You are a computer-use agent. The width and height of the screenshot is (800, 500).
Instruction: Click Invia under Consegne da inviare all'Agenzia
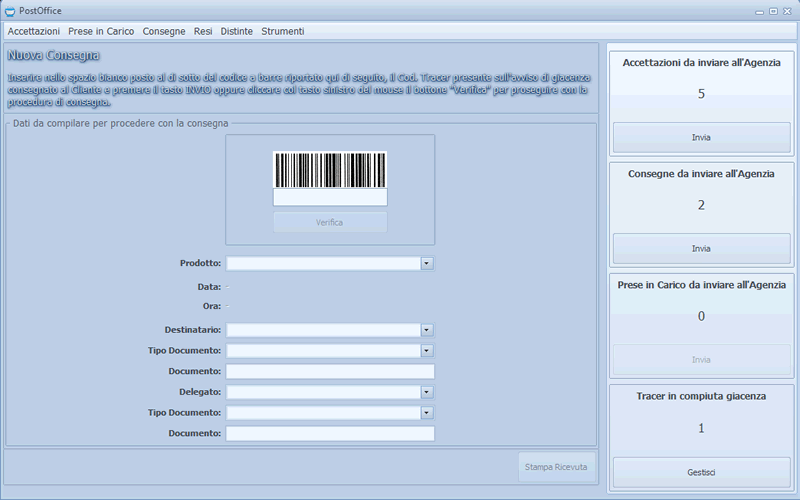point(701,248)
